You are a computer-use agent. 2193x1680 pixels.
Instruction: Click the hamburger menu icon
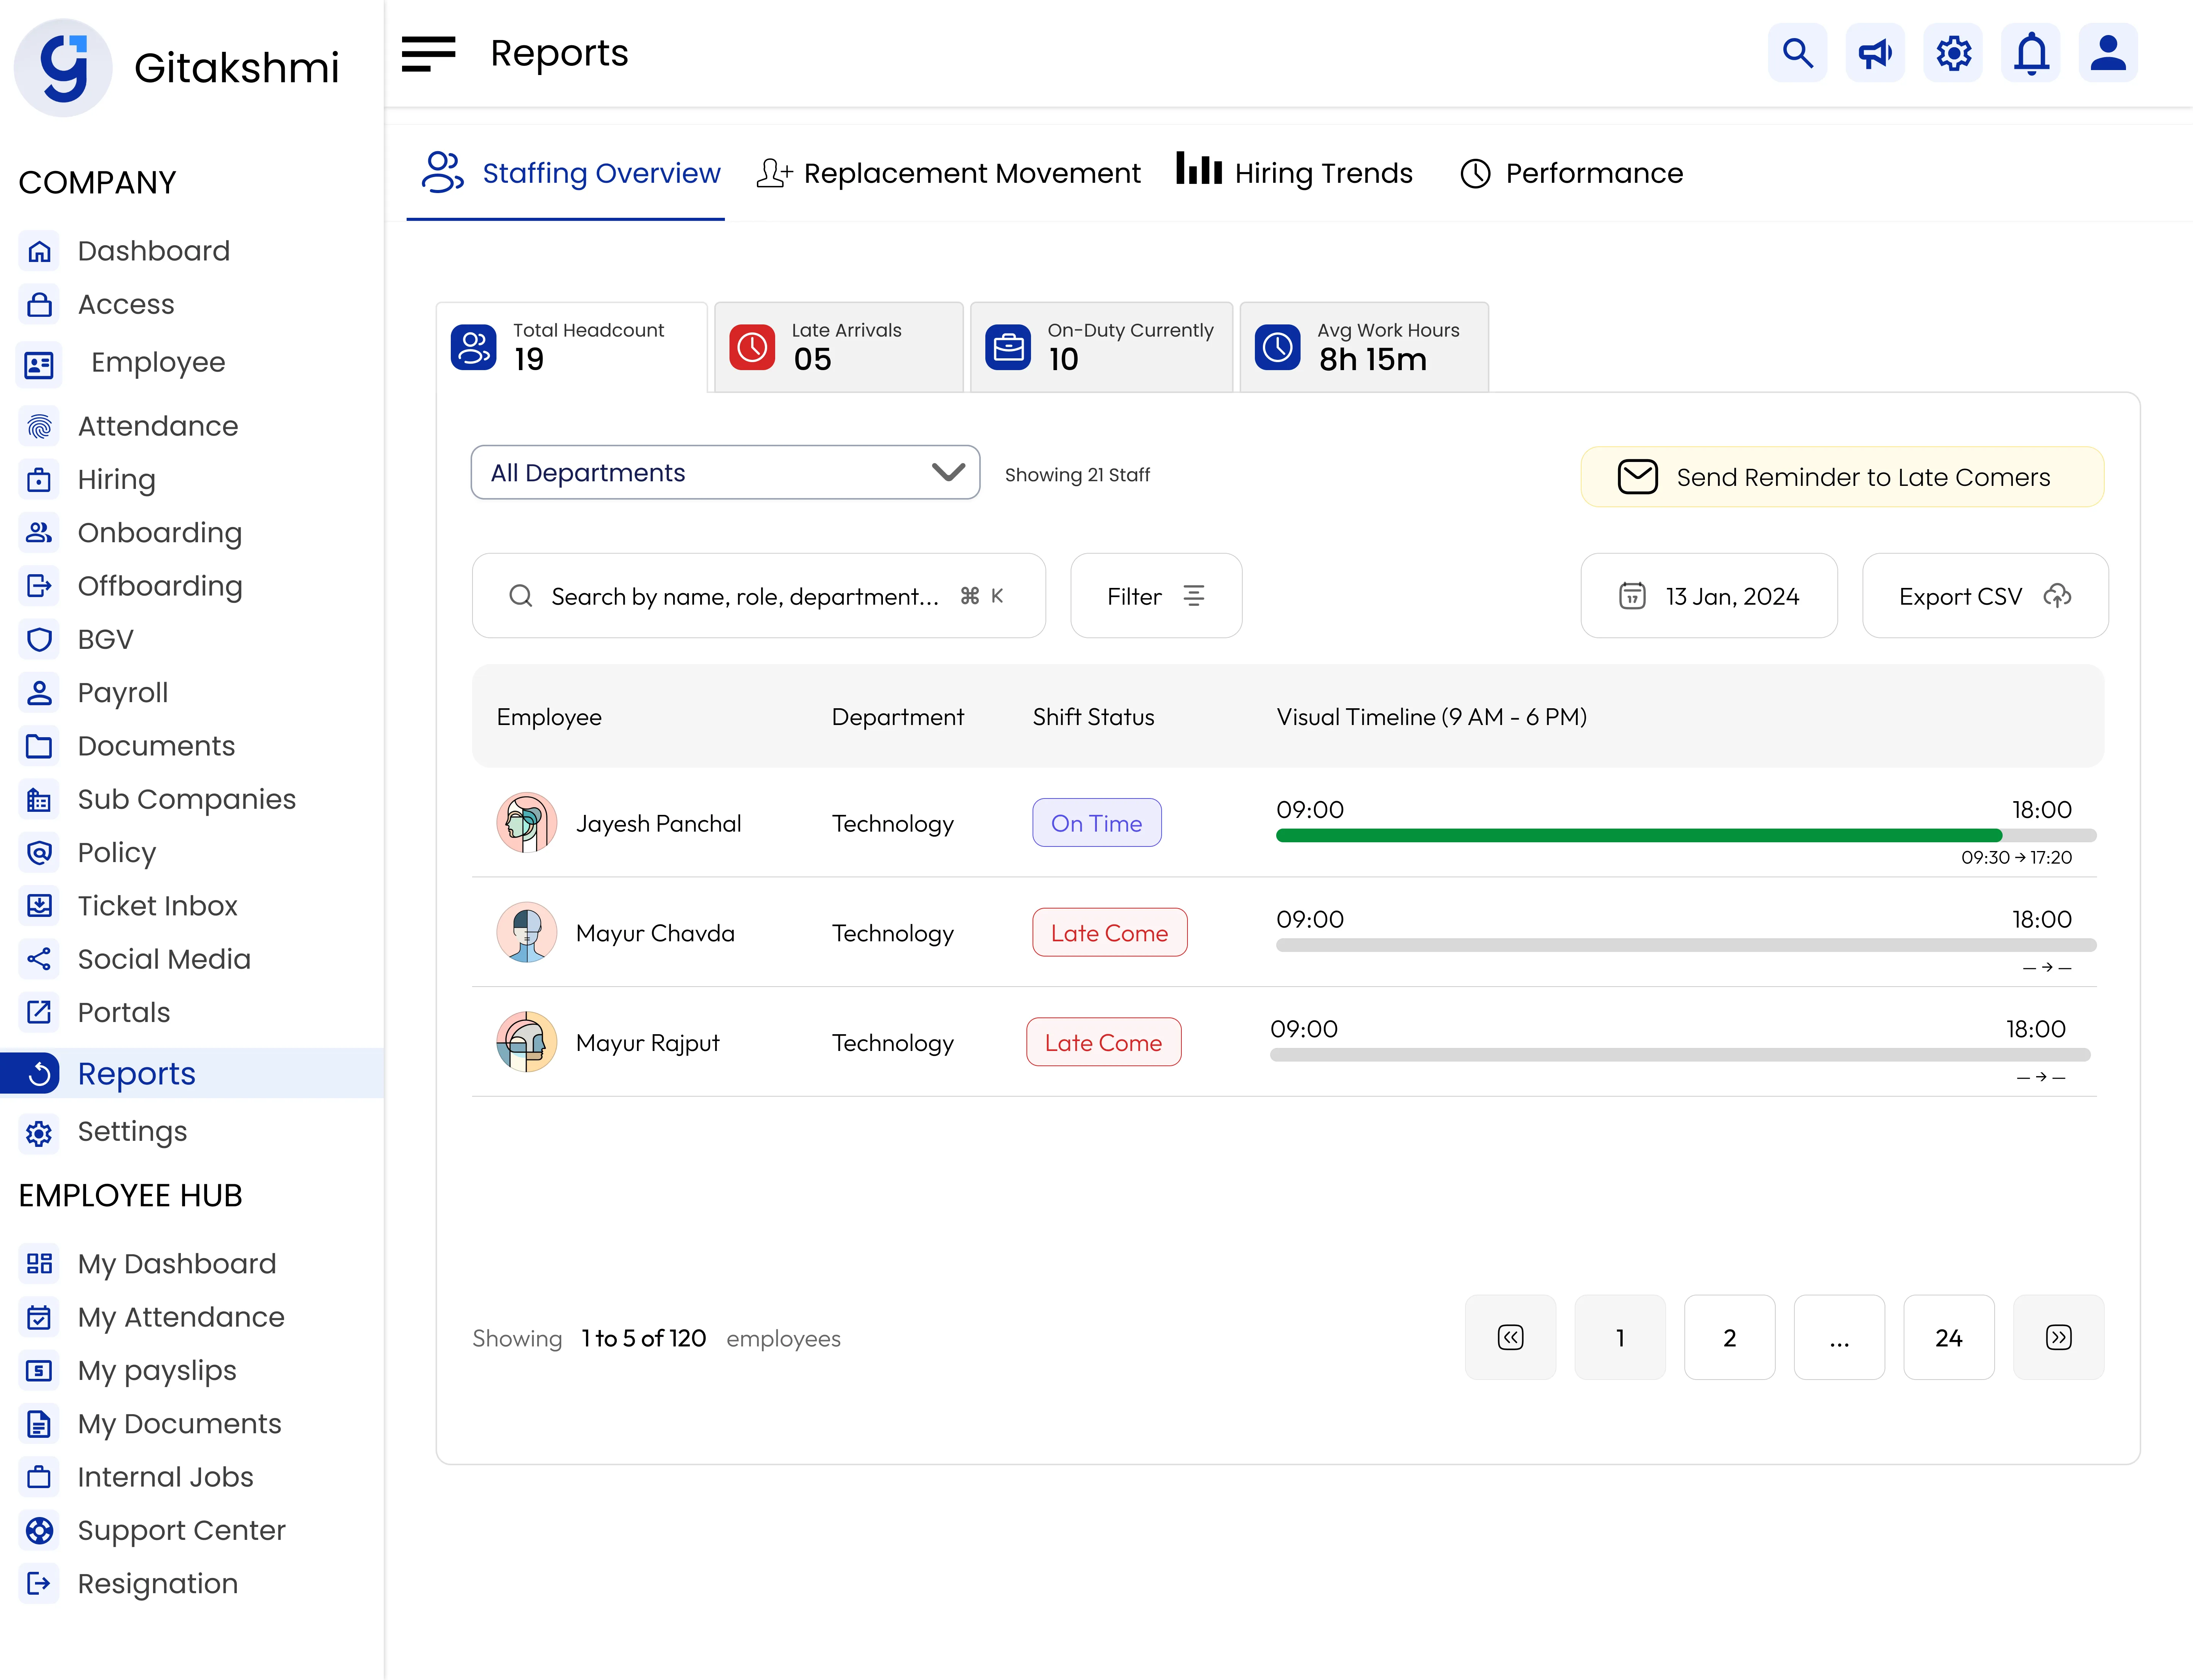point(428,54)
